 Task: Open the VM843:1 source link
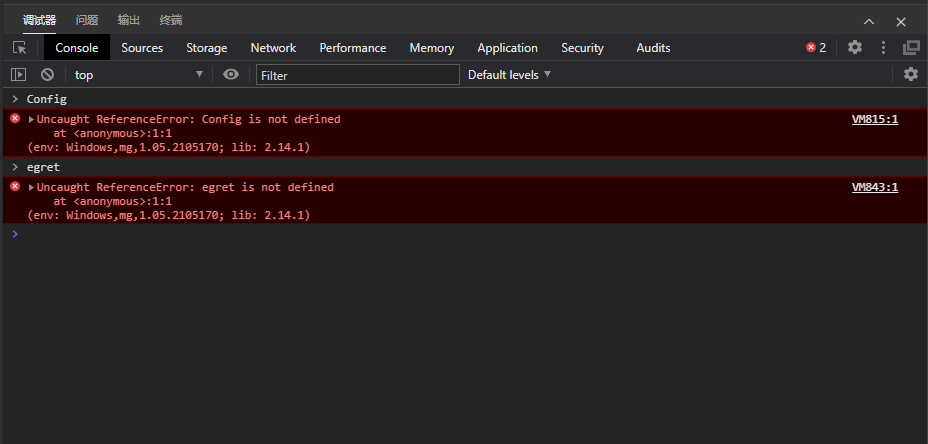coord(875,187)
